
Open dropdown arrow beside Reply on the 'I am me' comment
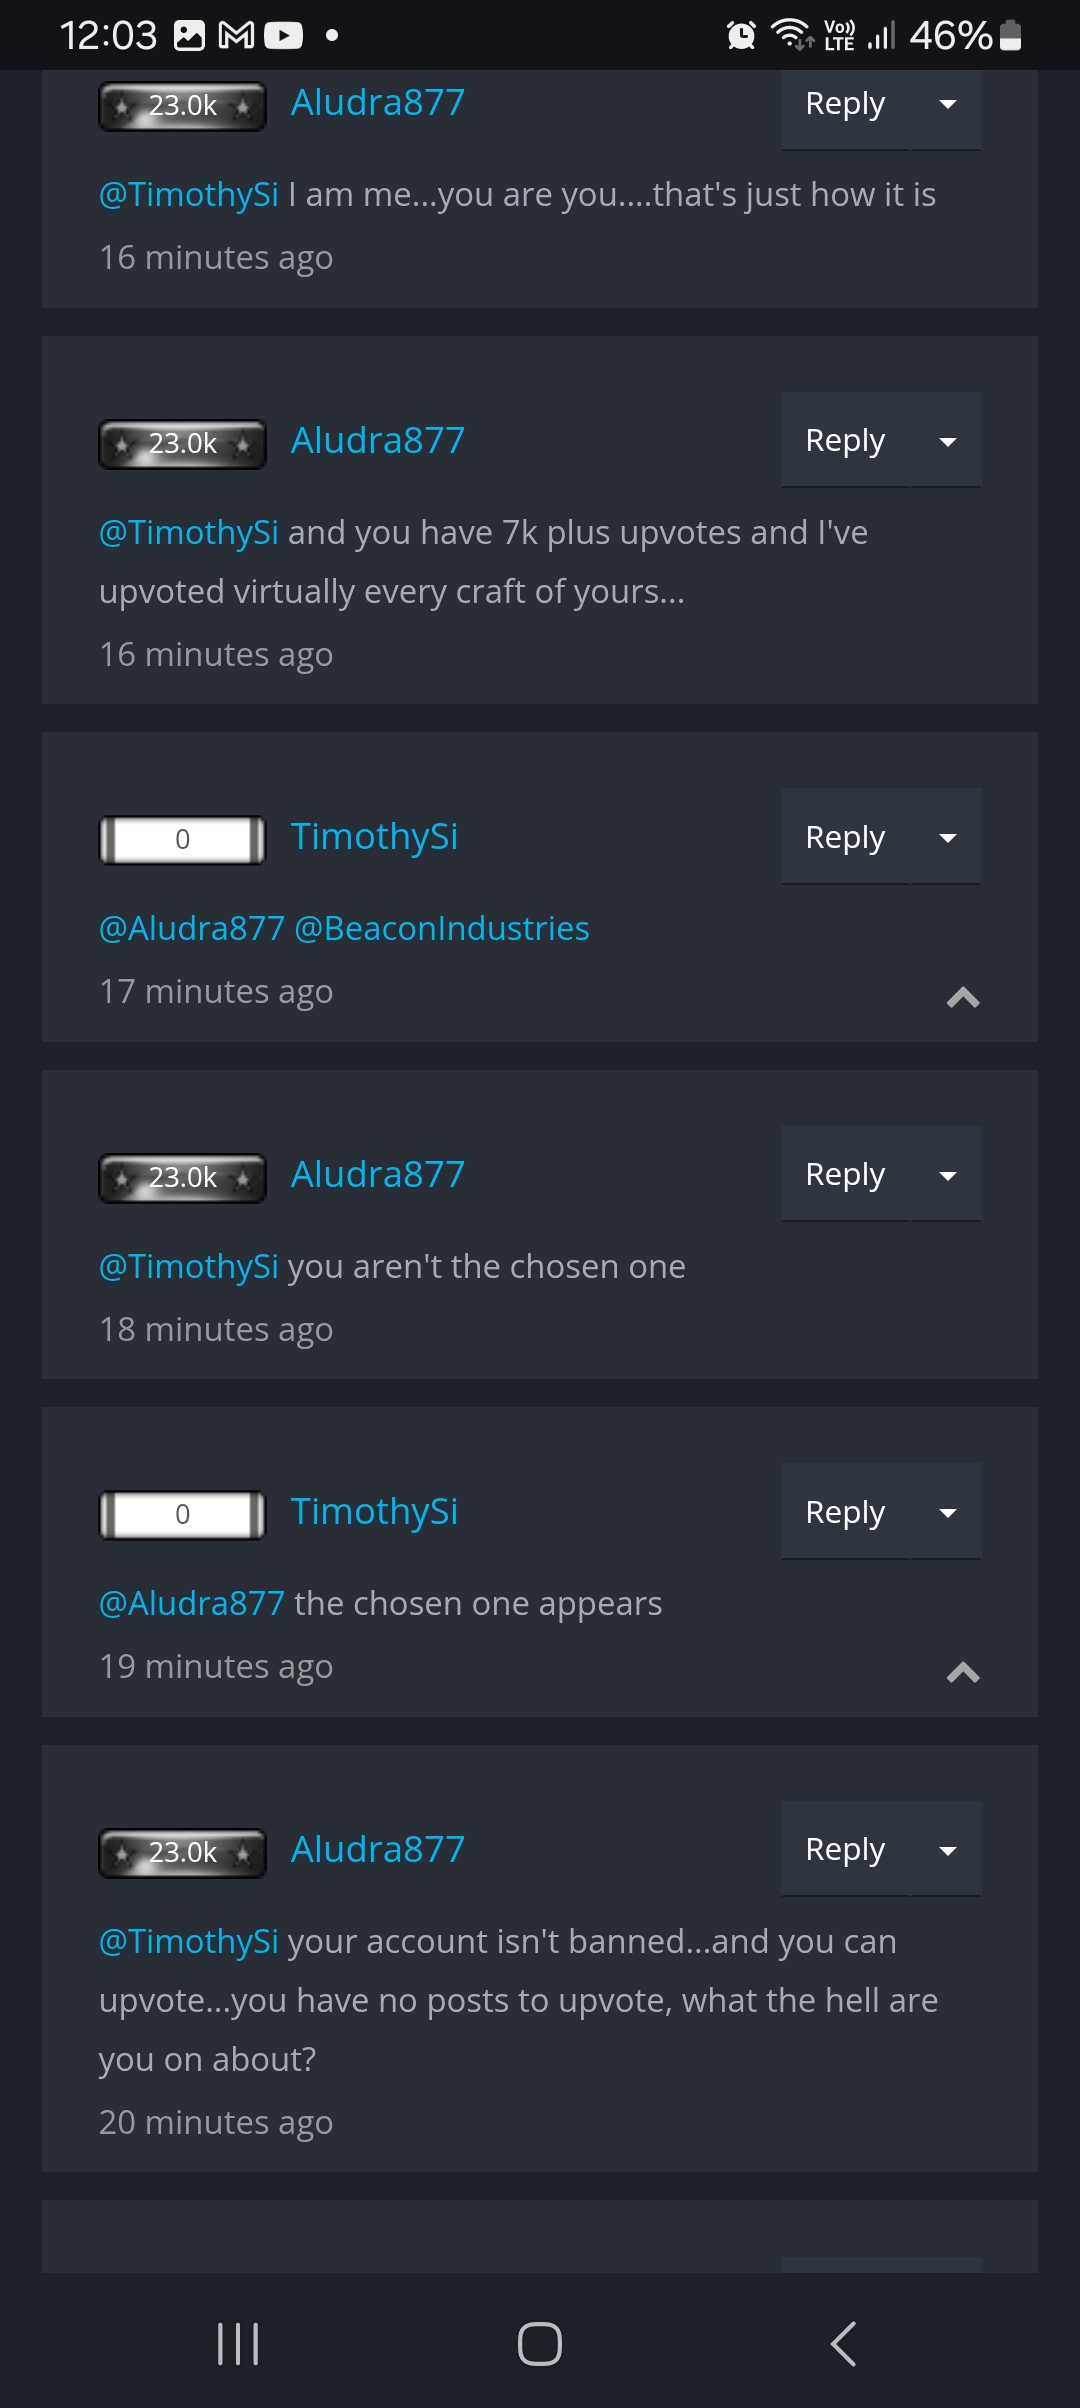[947, 104]
